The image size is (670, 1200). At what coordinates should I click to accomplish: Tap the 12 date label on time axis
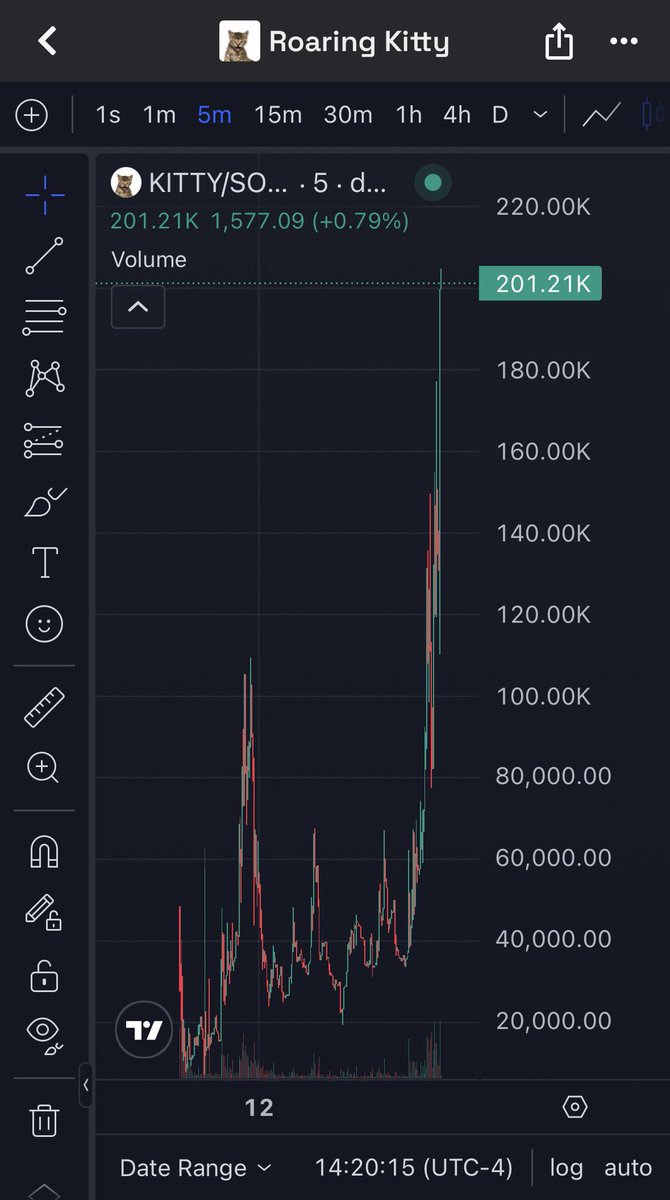(x=259, y=1107)
